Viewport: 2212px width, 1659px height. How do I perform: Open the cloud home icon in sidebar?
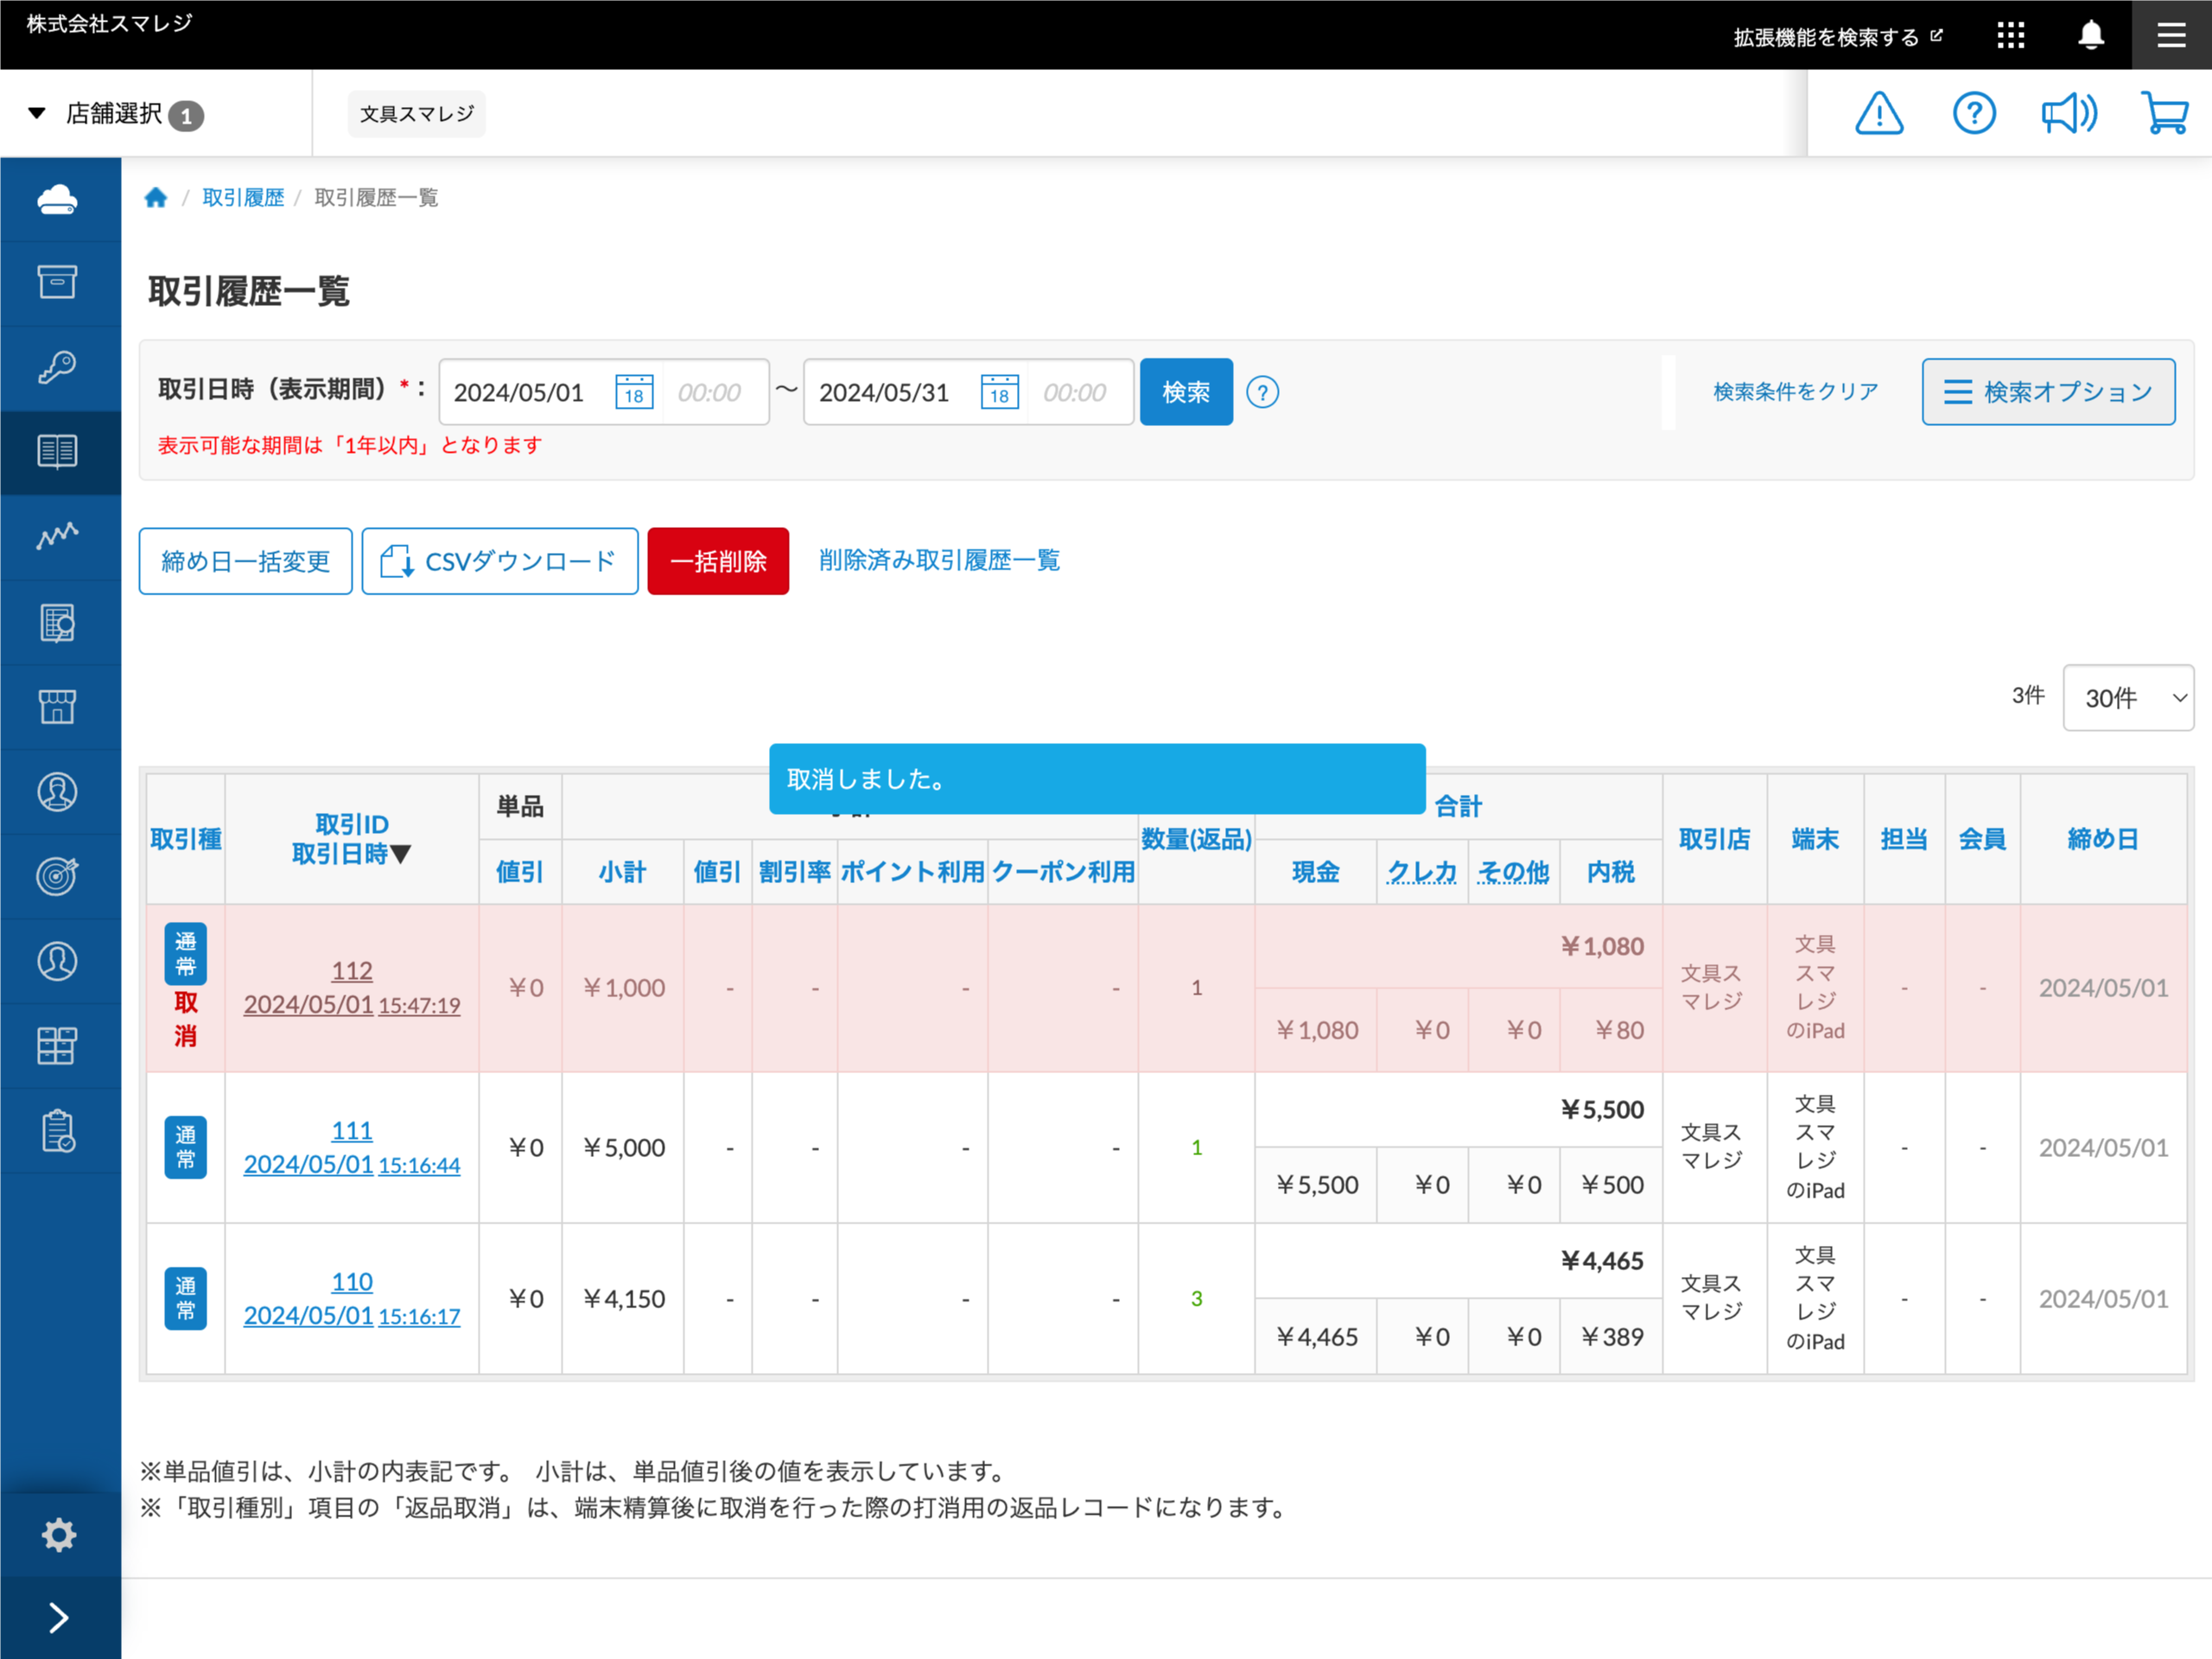tap(57, 199)
